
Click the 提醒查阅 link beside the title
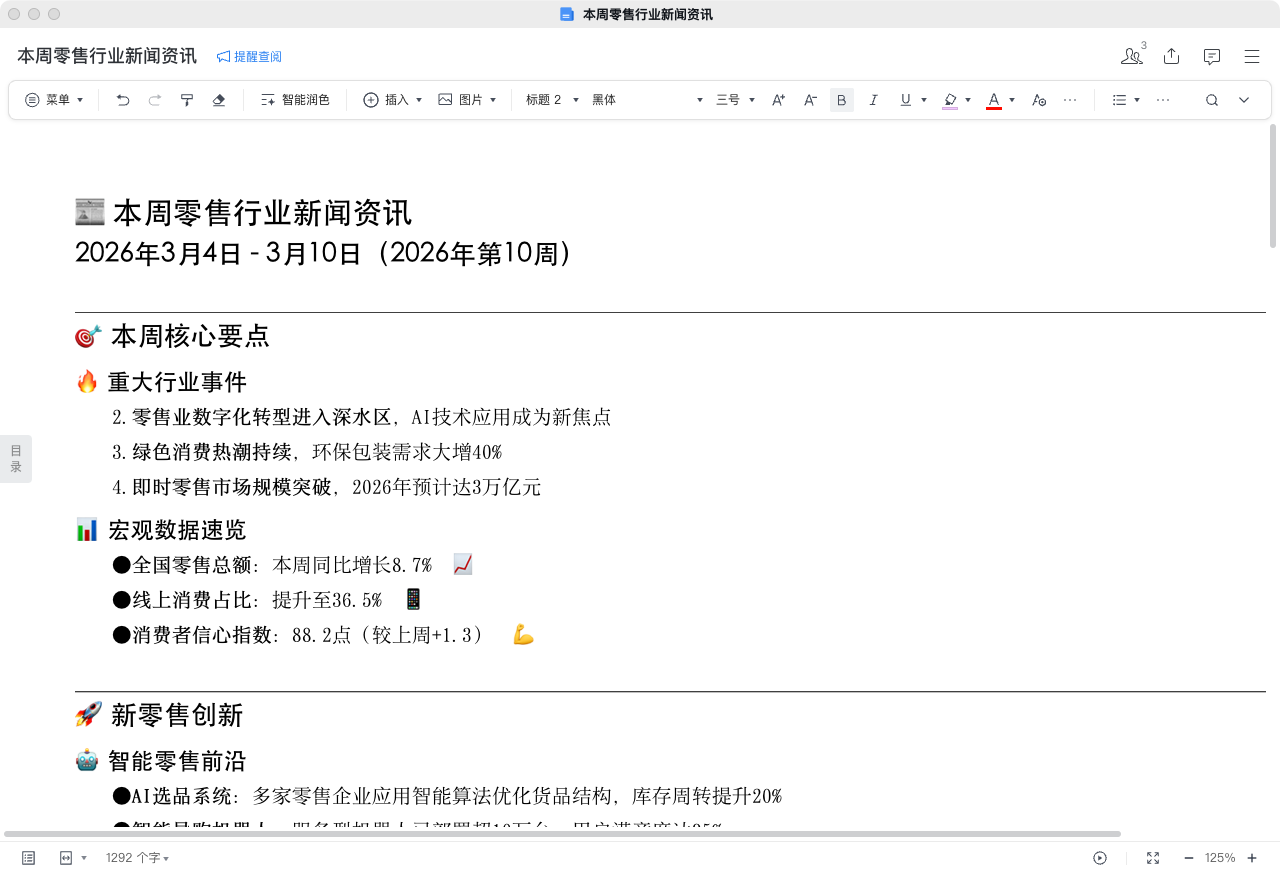[x=249, y=57]
